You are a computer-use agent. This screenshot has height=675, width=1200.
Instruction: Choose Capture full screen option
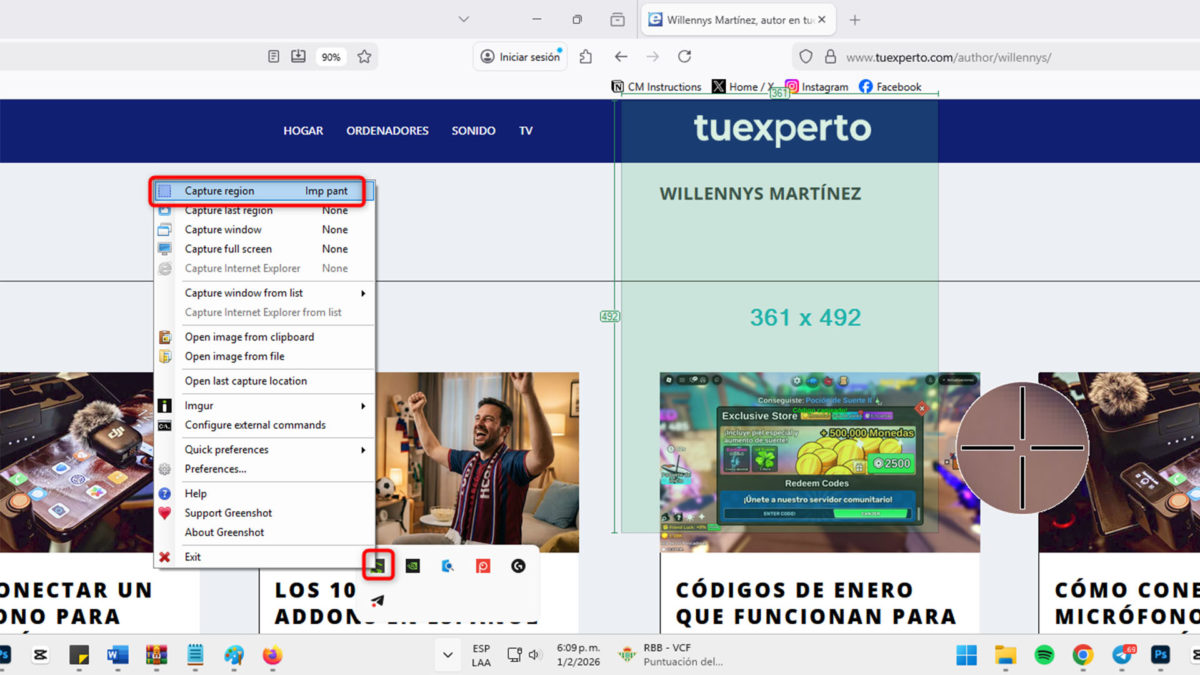click(x=264, y=249)
